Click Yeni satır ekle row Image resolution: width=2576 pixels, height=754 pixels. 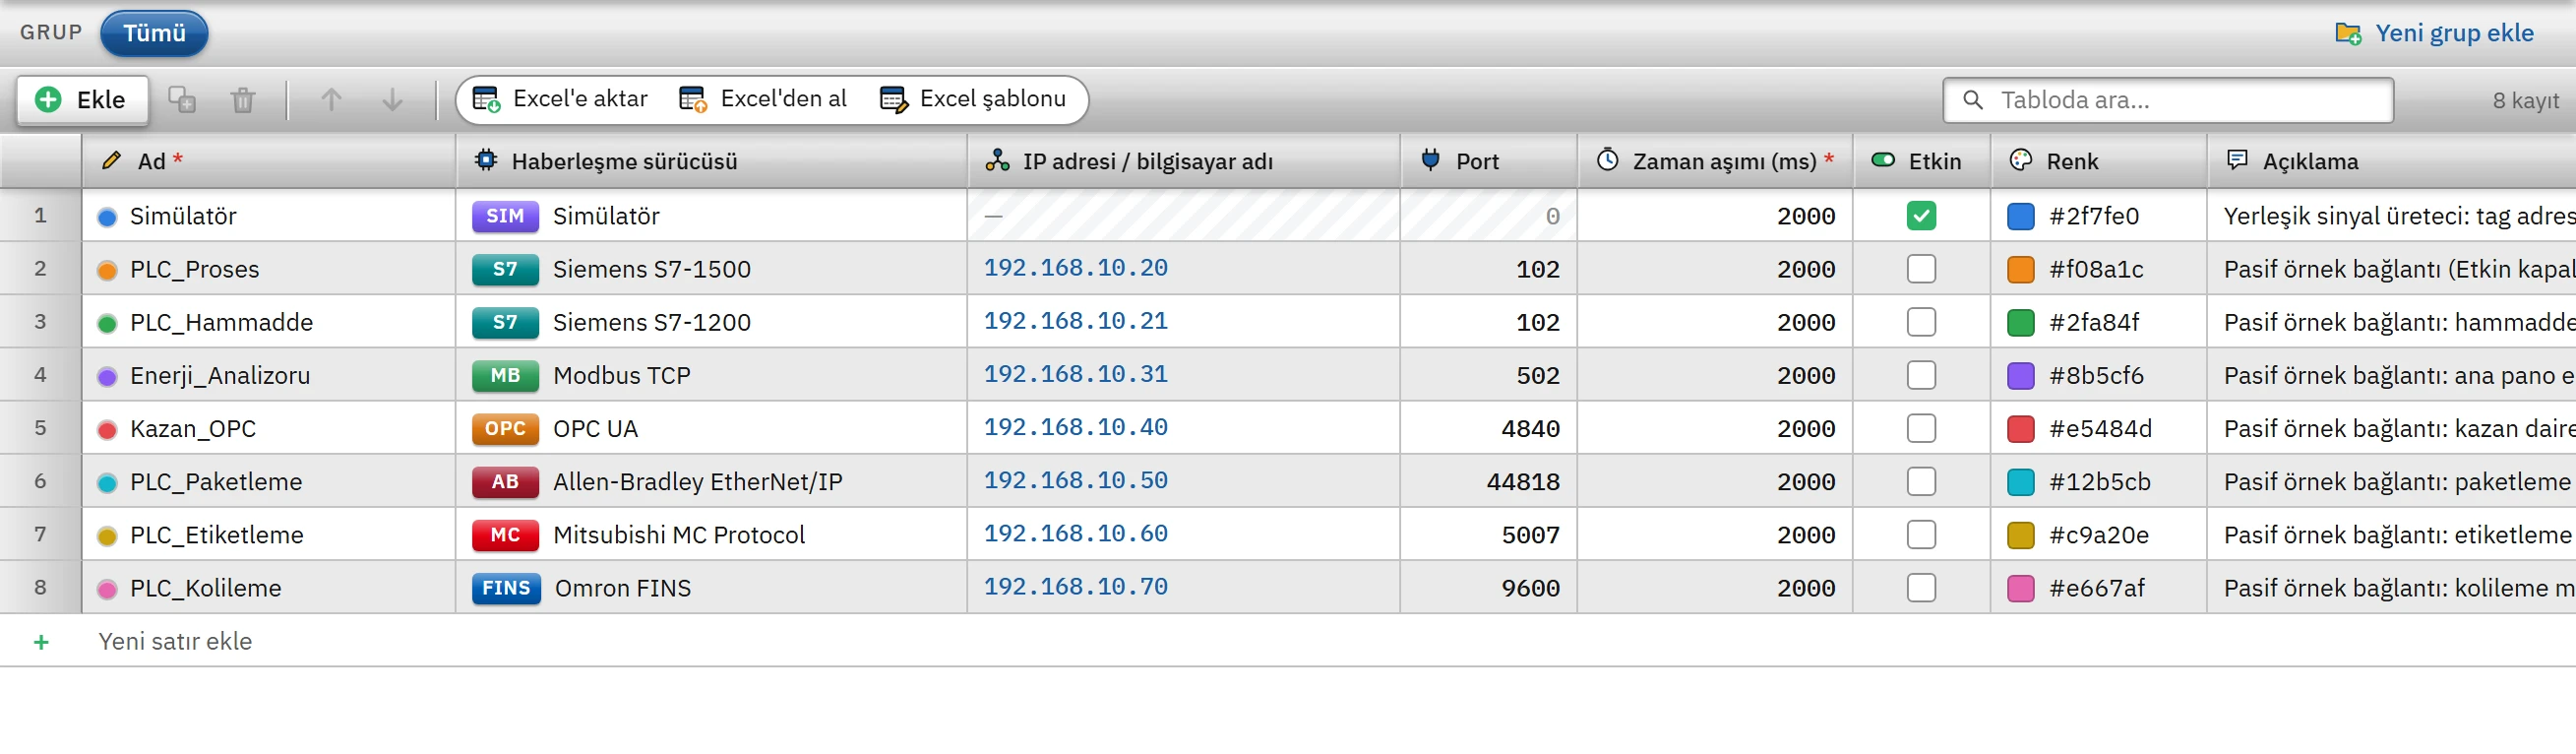pos(1288,641)
